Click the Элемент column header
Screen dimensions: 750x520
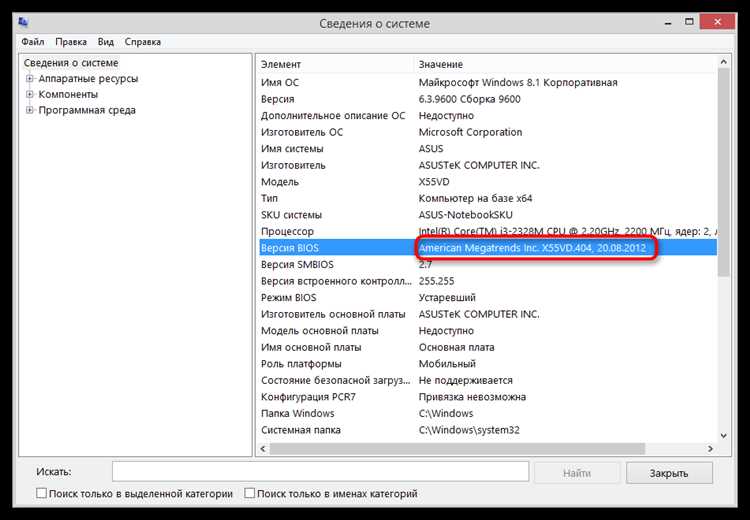(x=336, y=64)
